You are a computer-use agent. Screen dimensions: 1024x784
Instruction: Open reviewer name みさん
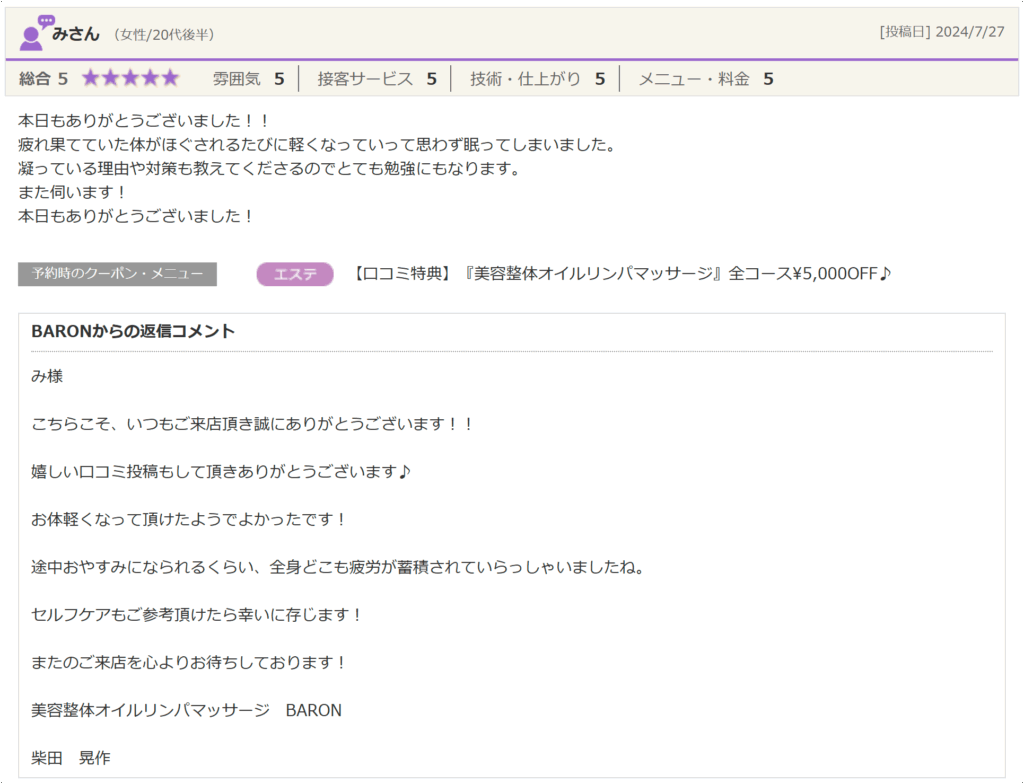click(x=76, y=35)
